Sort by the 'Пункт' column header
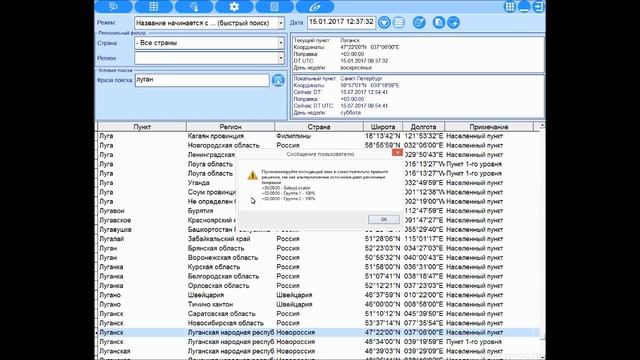The image size is (640, 360). click(142, 127)
